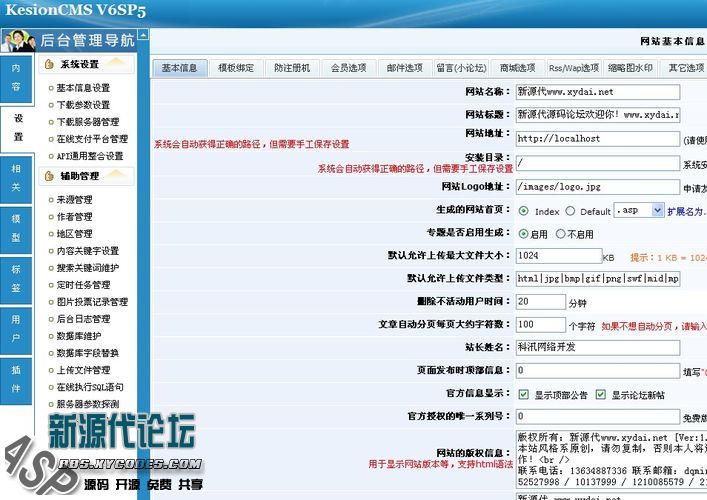Open the 模型 sidebar tab
The height and width of the screenshot is (500, 707).
16,229
